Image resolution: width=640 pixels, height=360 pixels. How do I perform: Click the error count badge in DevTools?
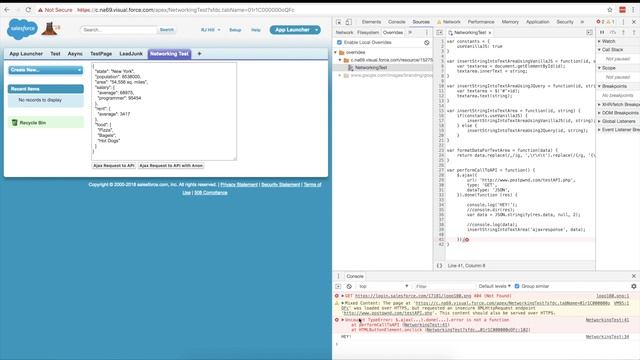pyautogui.click(x=600, y=22)
